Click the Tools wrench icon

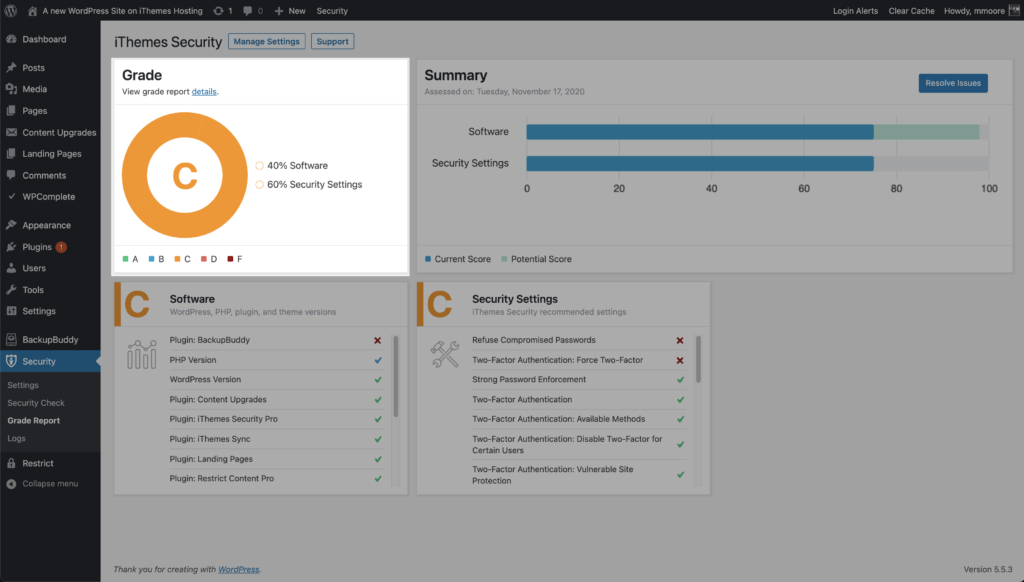pyautogui.click(x=11, y=289)
